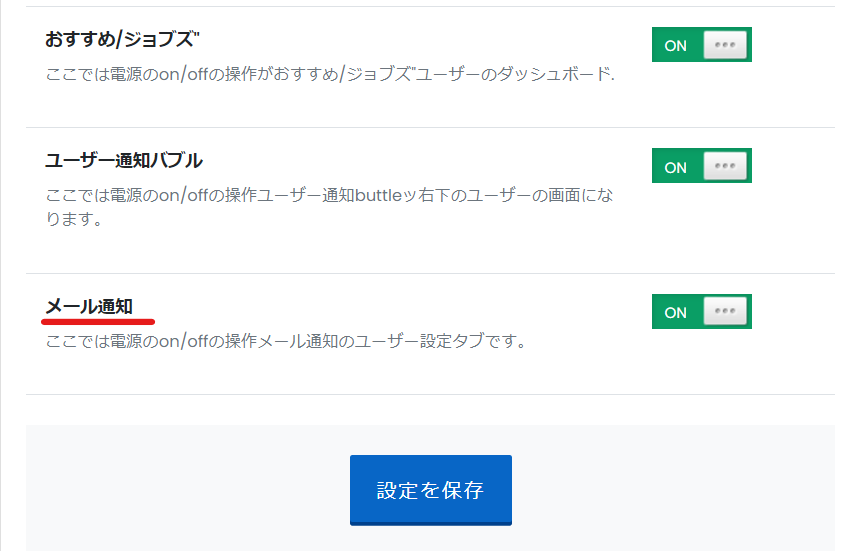This screenshot has height=551, width=857.
Task: Toggle off the おすすめ/ジョブズ switch
Action: click(702, 45)
